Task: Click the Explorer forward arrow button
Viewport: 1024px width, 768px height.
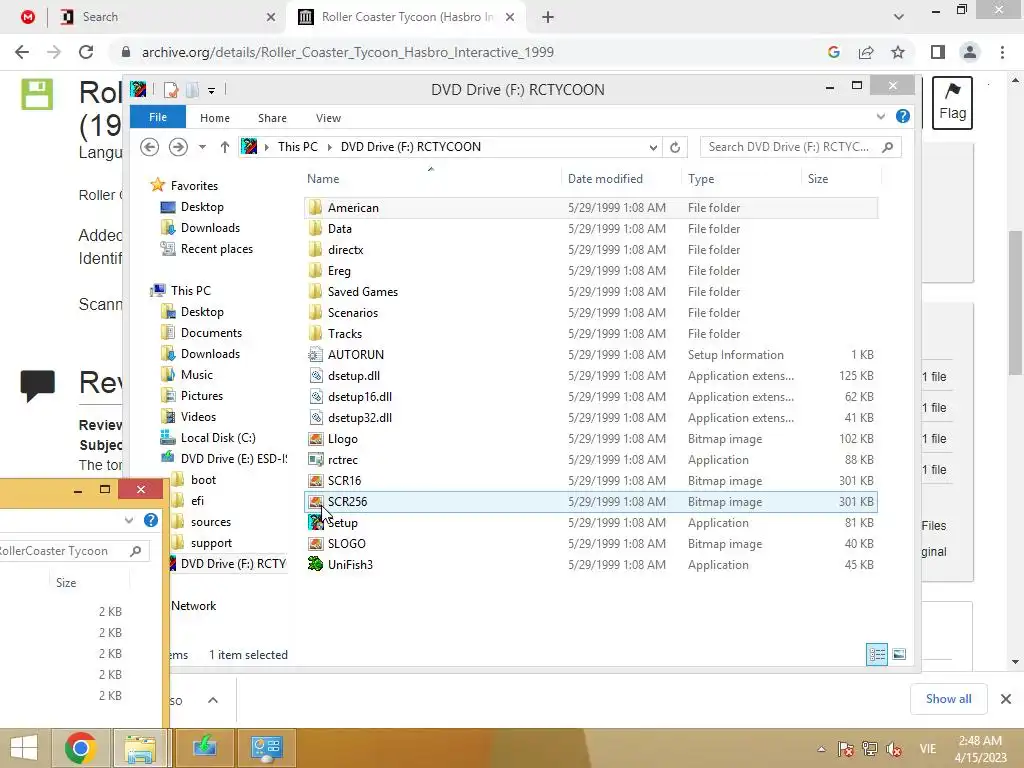Action: point(178,147)
